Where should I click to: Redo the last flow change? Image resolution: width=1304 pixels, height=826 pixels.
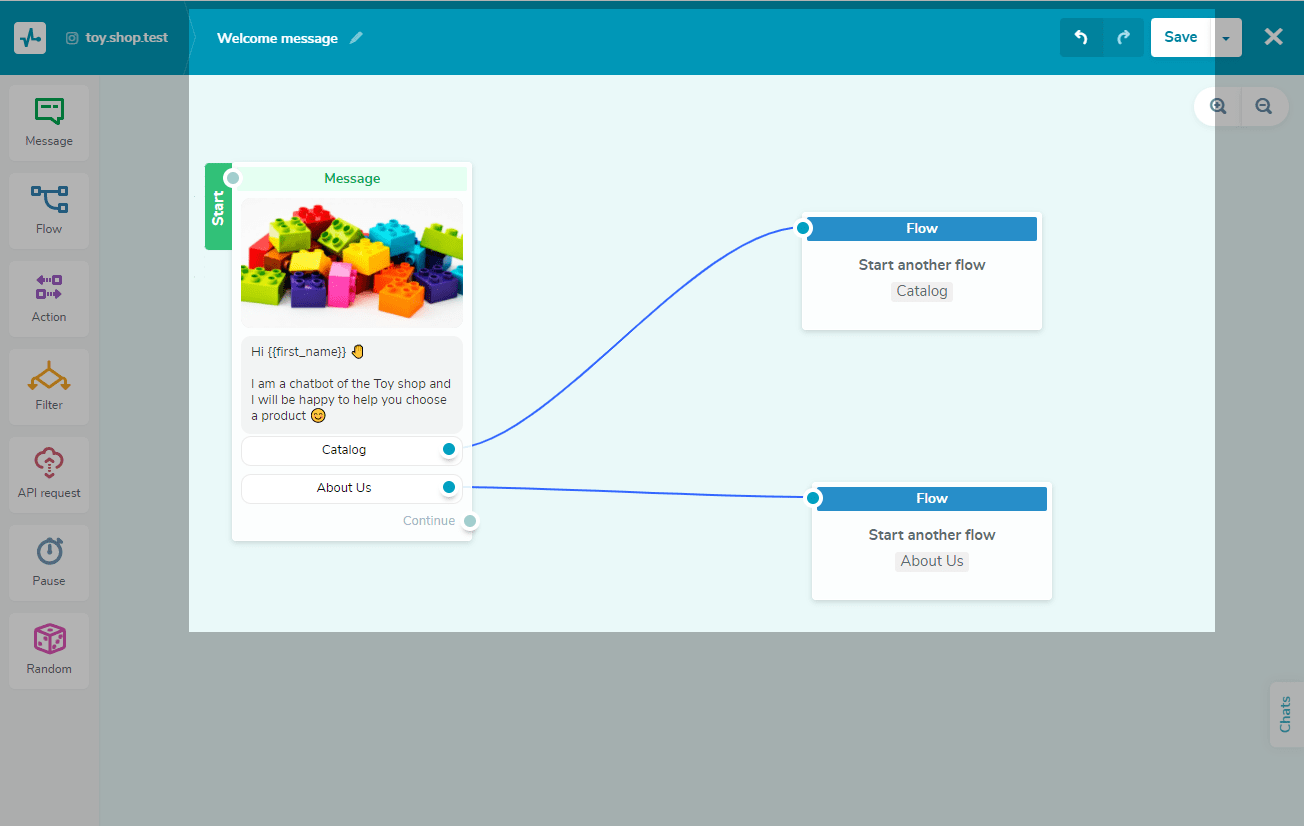pos(1122,37)
